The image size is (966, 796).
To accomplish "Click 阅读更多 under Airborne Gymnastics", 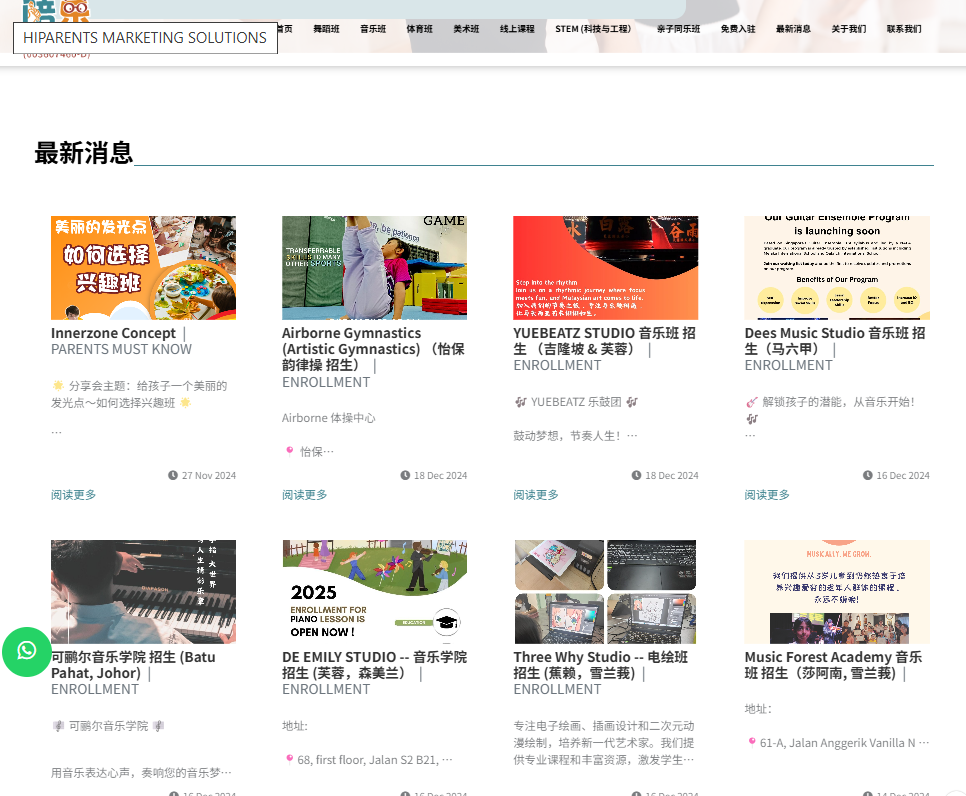I will coord(305,495).
